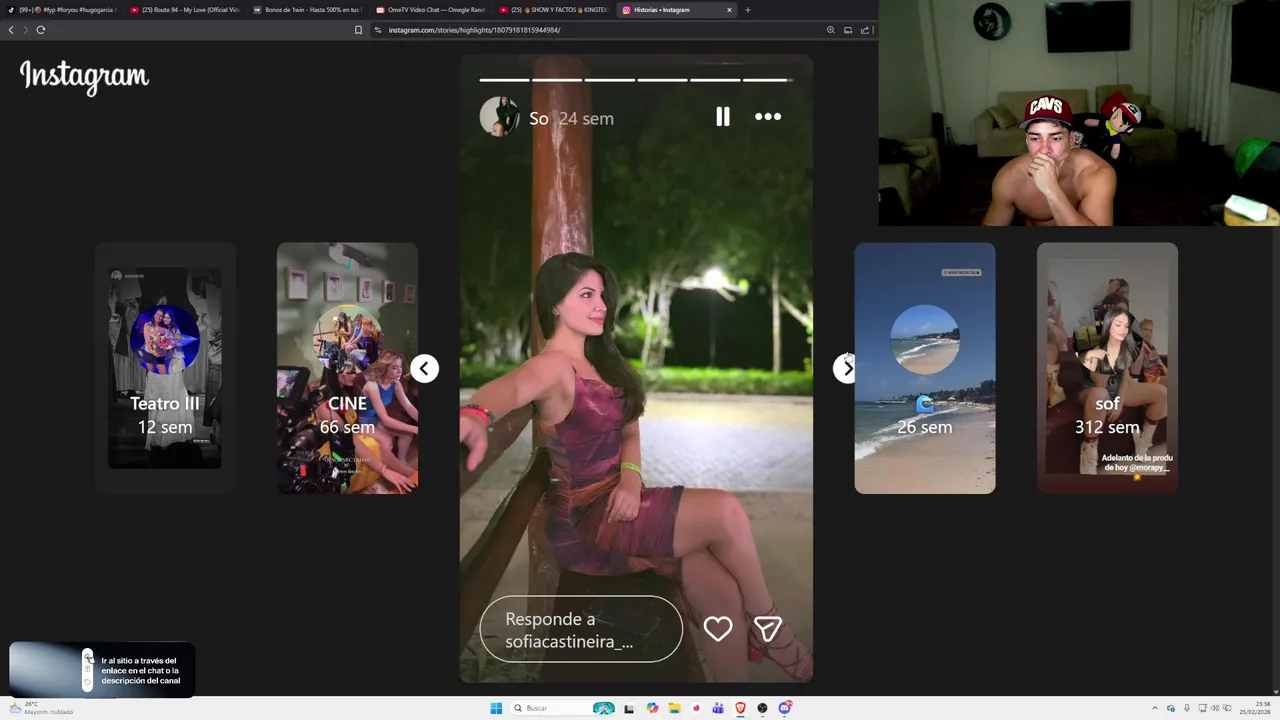Open the volume icon in the system tray

pos(1215,708)
